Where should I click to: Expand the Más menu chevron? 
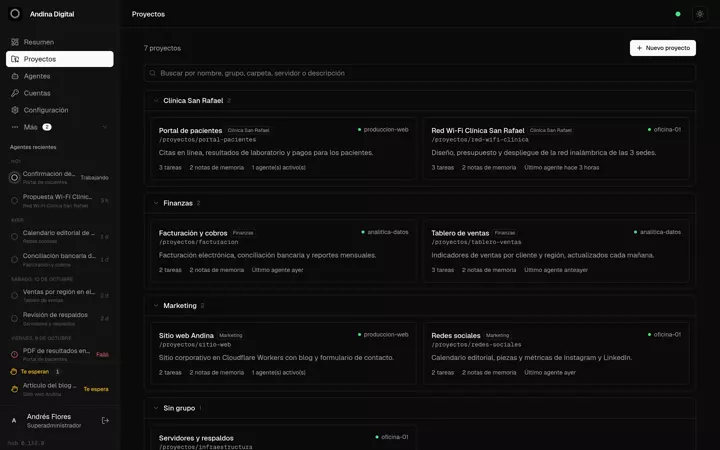105,127
